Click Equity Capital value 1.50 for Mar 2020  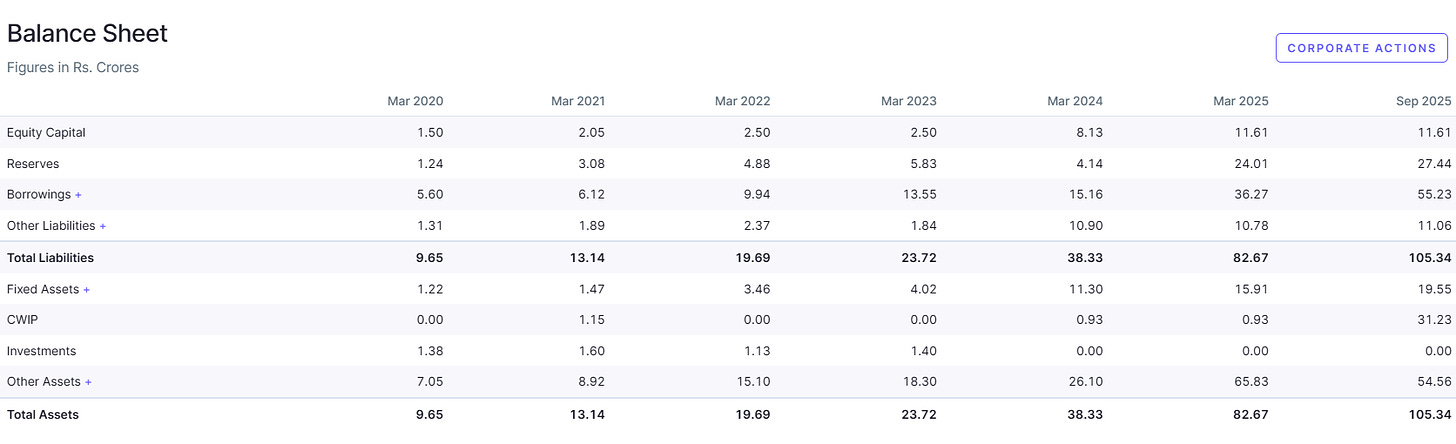click(x=430, y=133)
